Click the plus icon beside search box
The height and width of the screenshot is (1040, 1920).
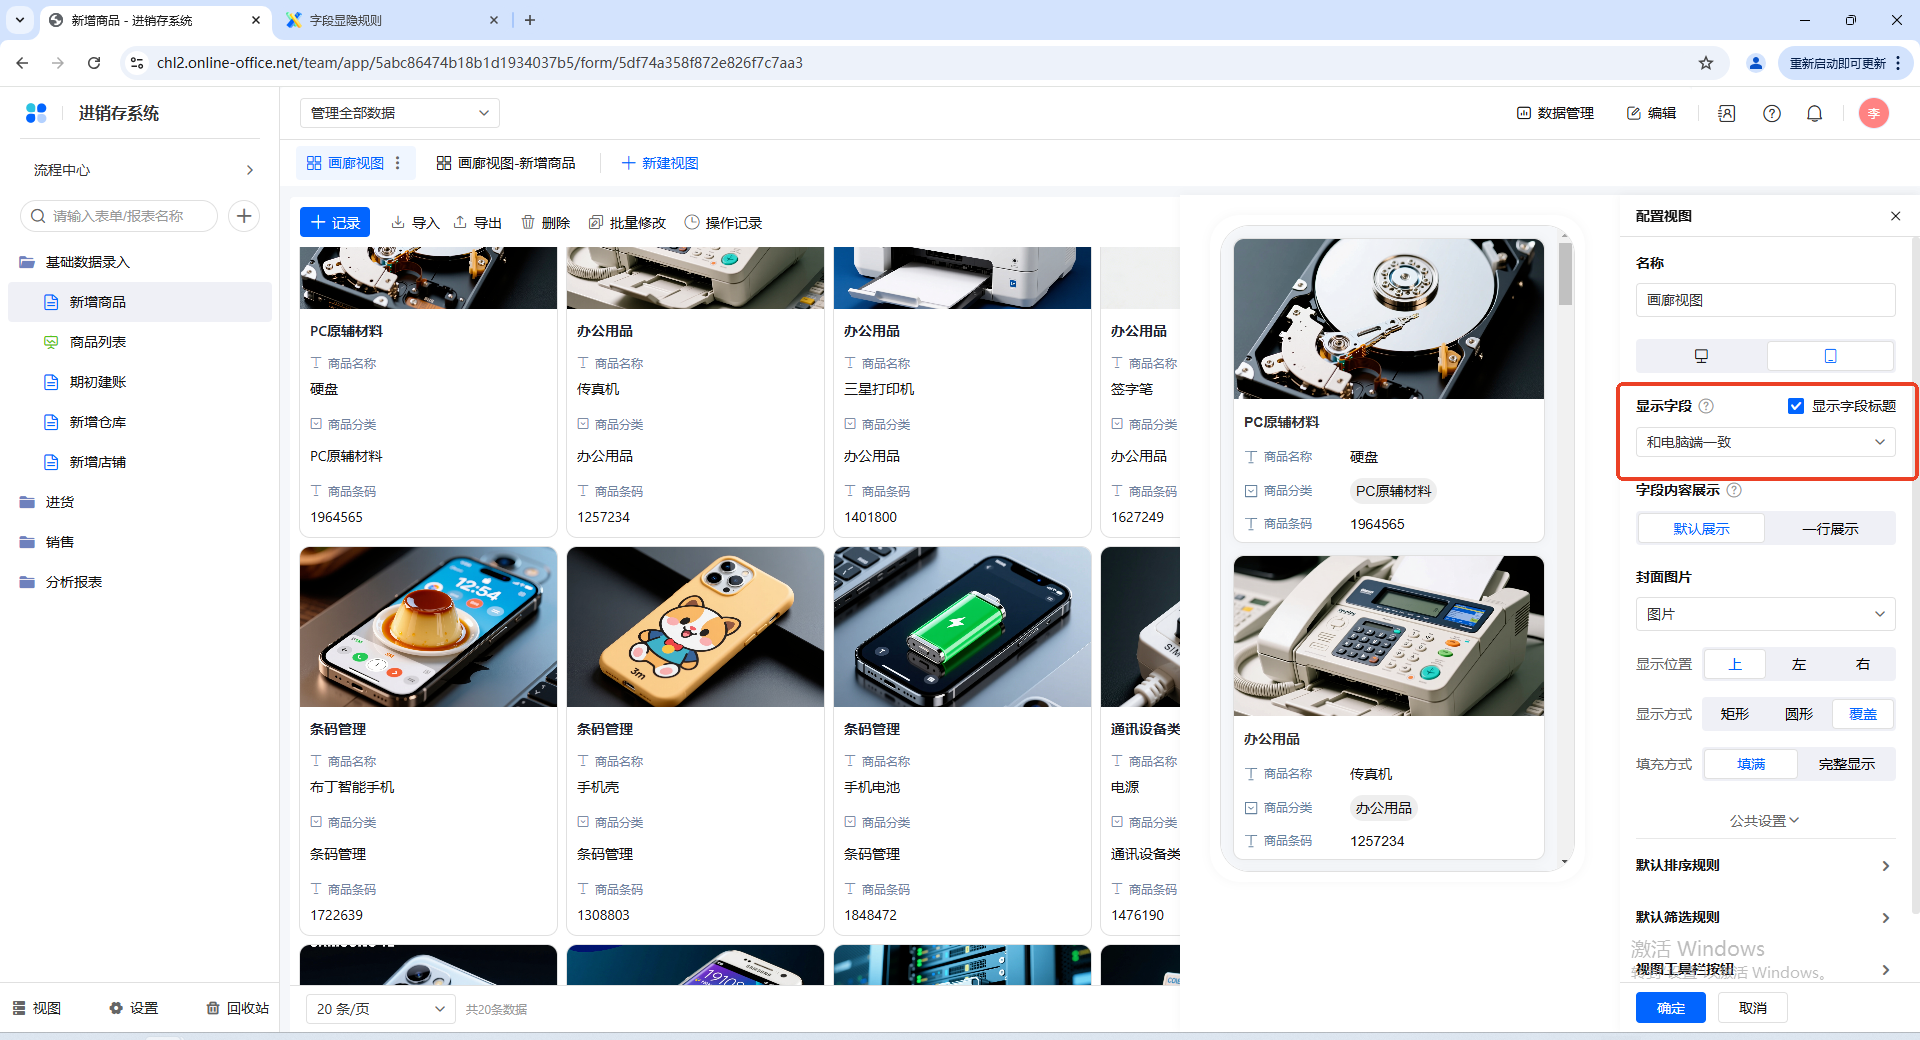coord(244,216)
